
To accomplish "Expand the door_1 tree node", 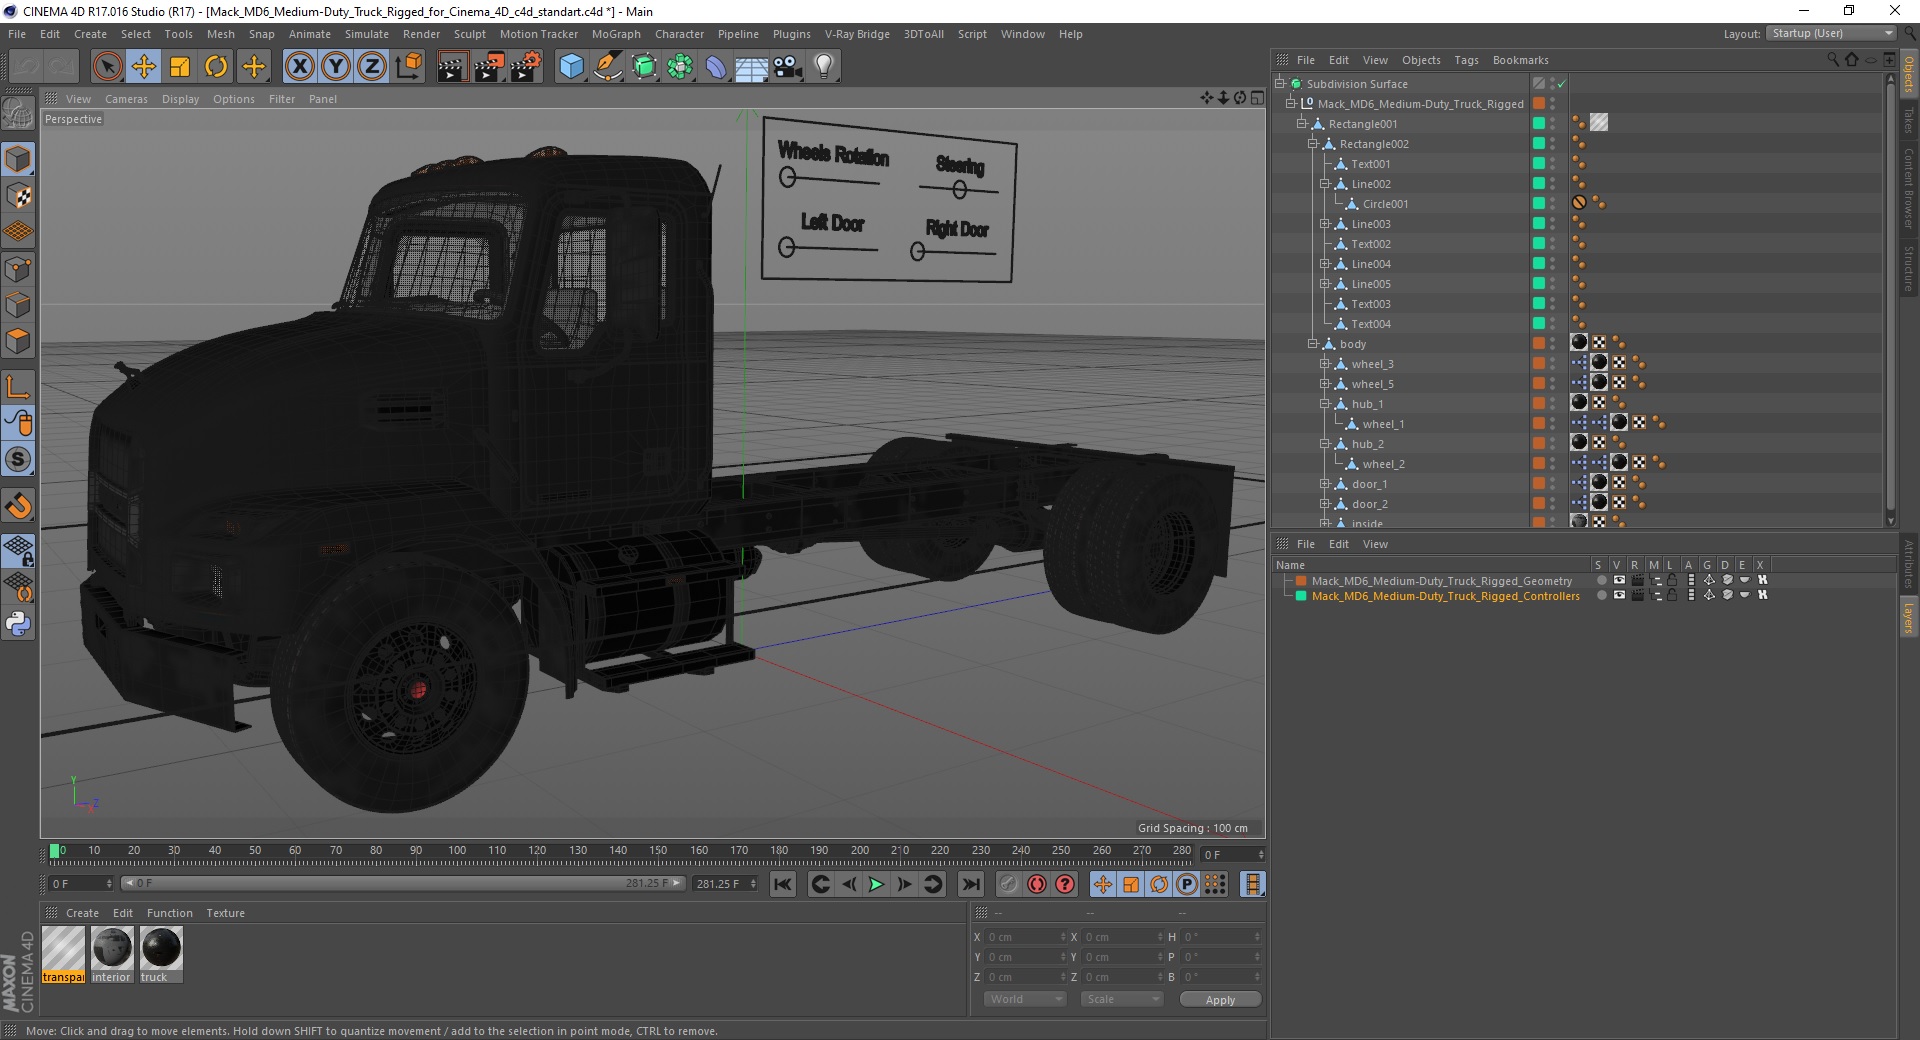I will [1325, 484].
